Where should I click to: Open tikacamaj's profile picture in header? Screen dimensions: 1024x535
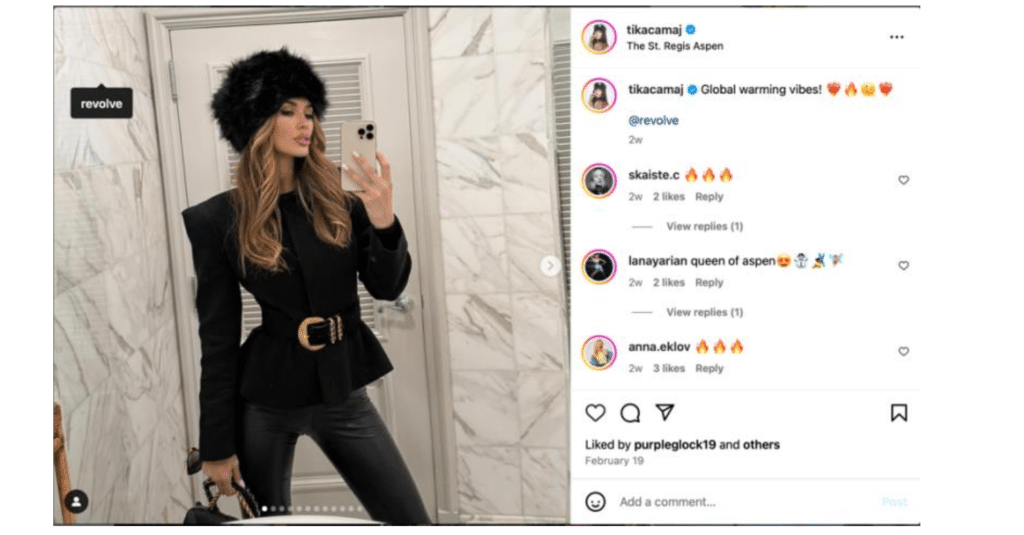pyautogui.click(x=599, y=37)
